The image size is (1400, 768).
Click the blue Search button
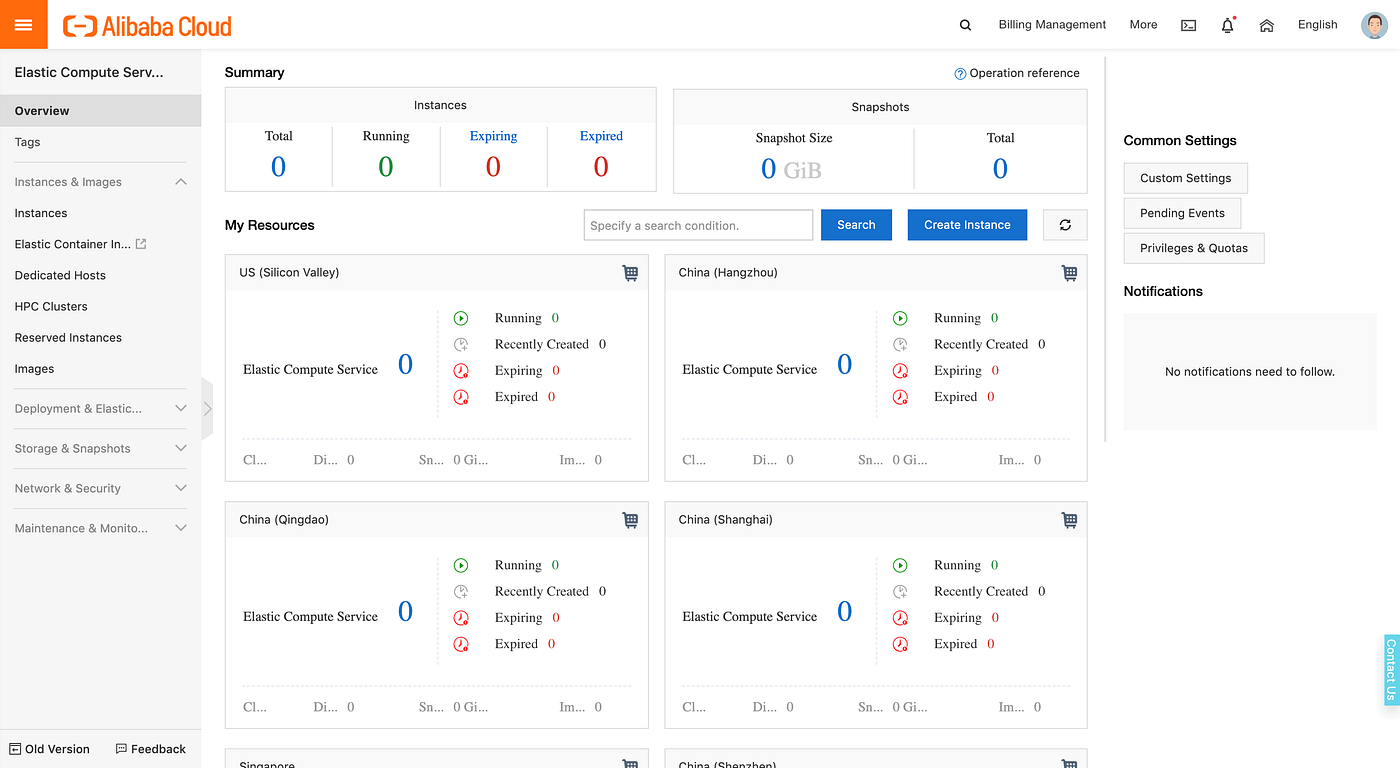click(x=856, y=225)
